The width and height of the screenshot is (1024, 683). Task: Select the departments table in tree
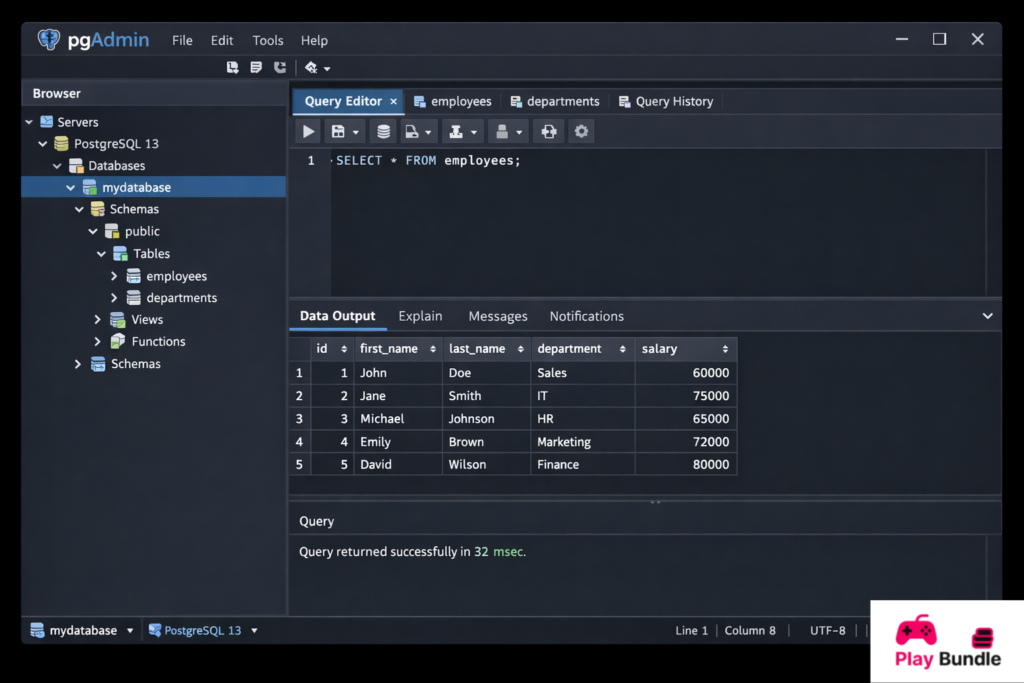pos(181,298)
